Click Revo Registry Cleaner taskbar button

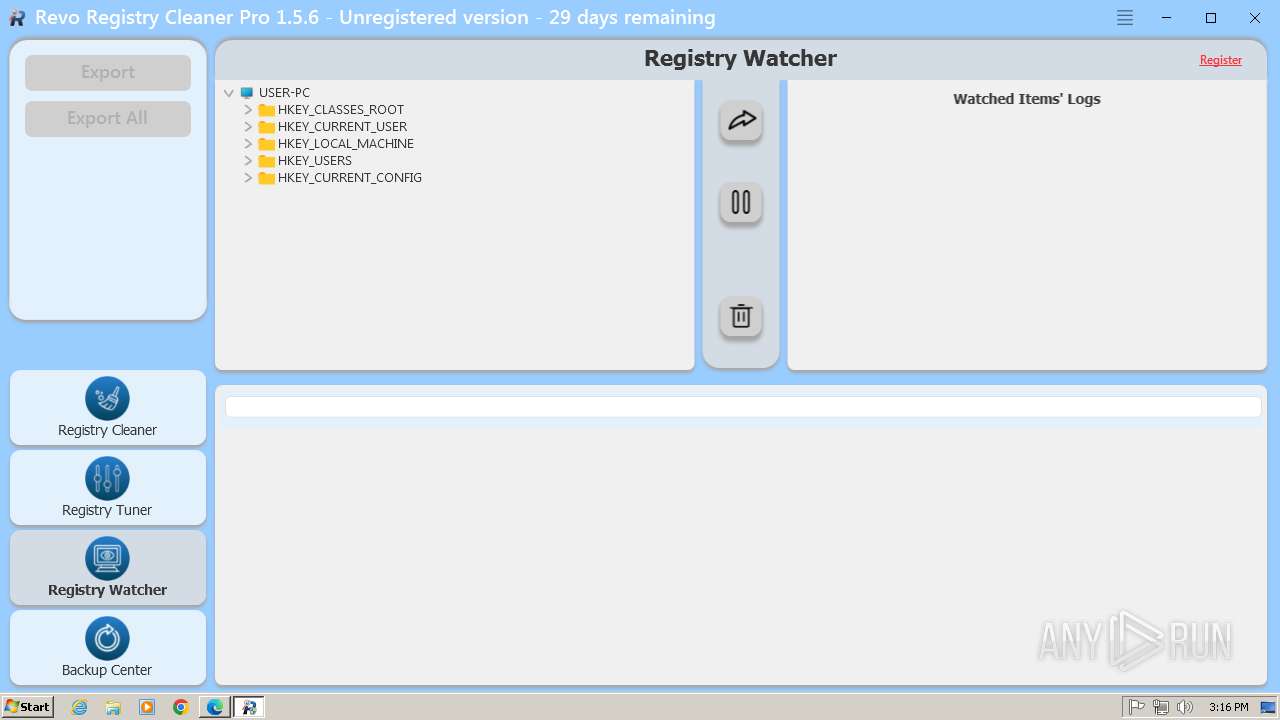pyautogui.click(x=249, y=707)
